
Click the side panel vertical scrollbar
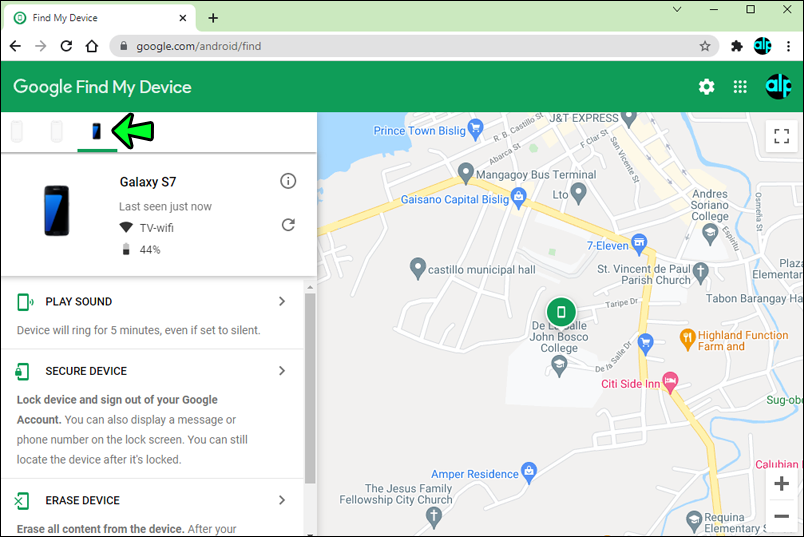[x=310, y=388]
